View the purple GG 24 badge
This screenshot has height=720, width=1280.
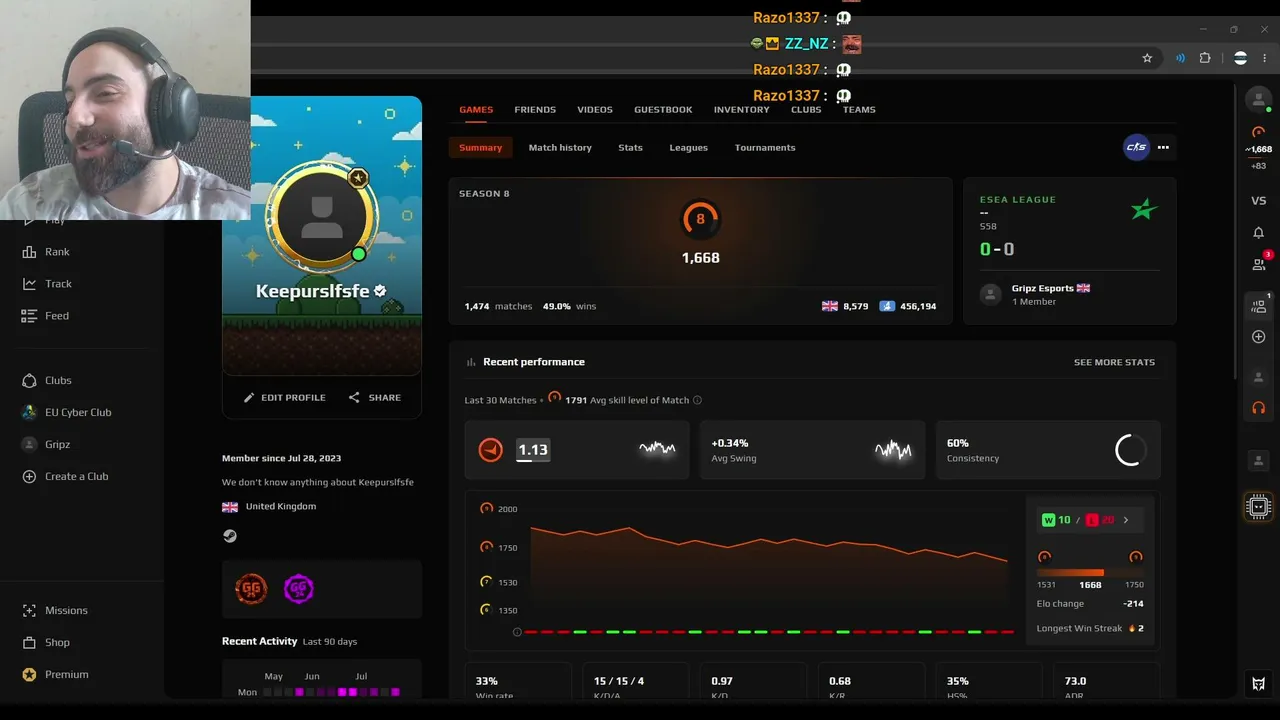coord(299,589)
